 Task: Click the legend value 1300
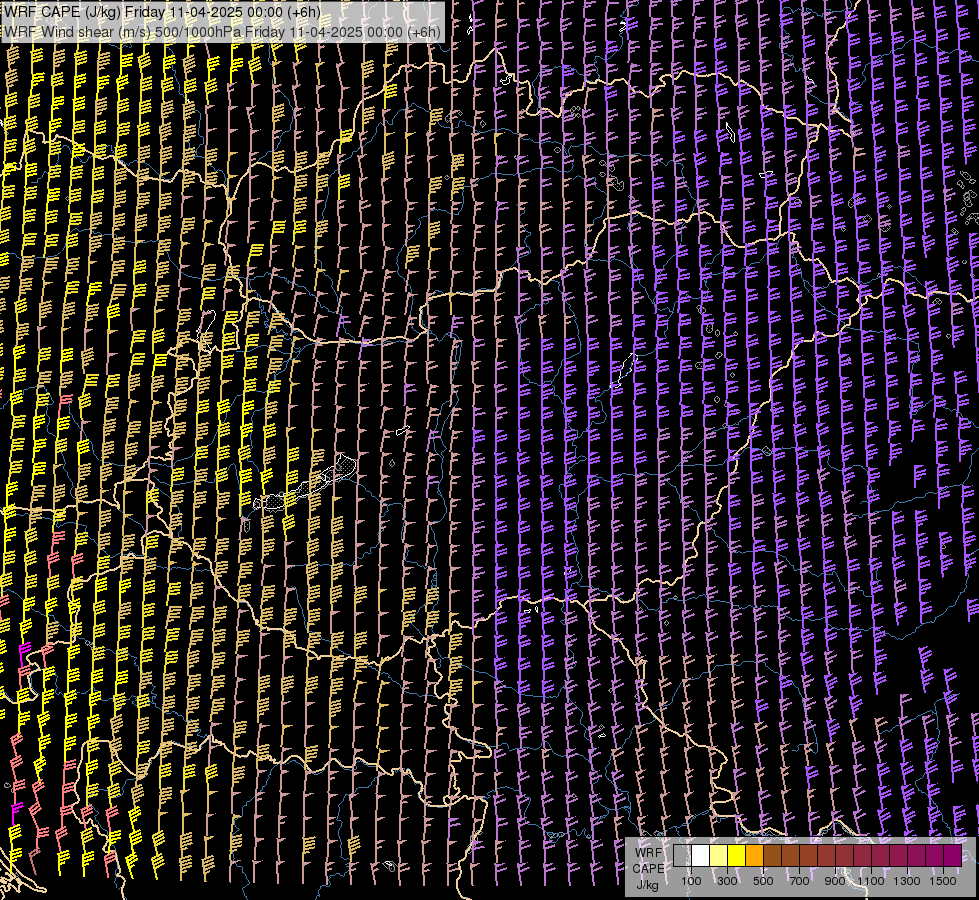907,881
